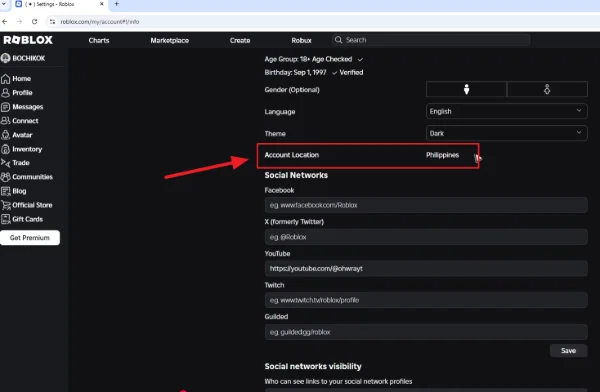Open the Communities sidebar item
Viewport: 600px width, 392px height.
coord(27,177)
